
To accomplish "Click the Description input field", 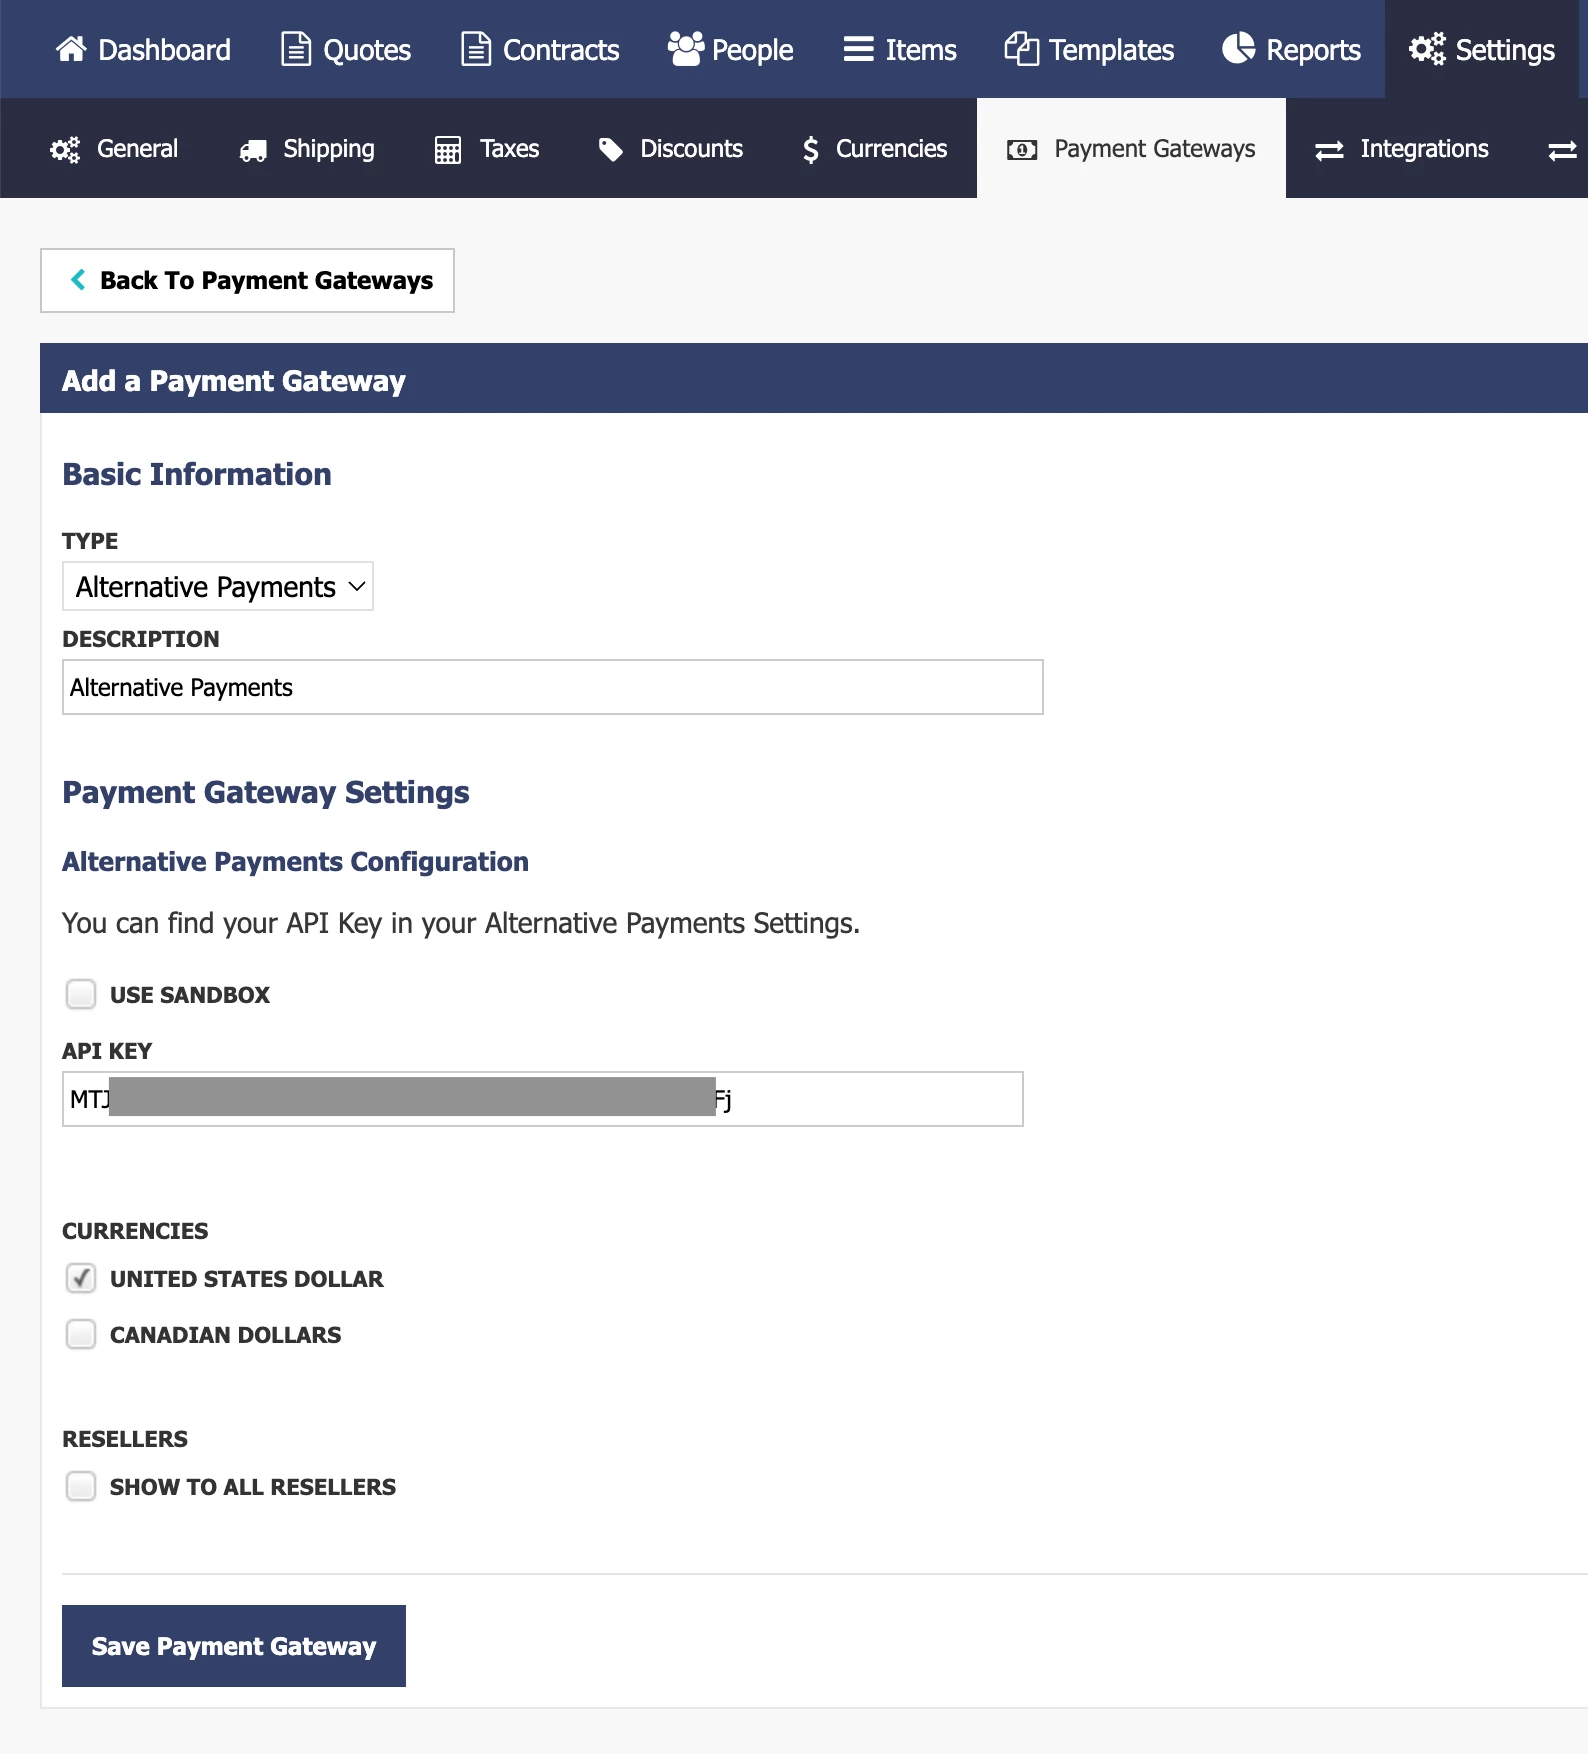I will click(553, 687).
